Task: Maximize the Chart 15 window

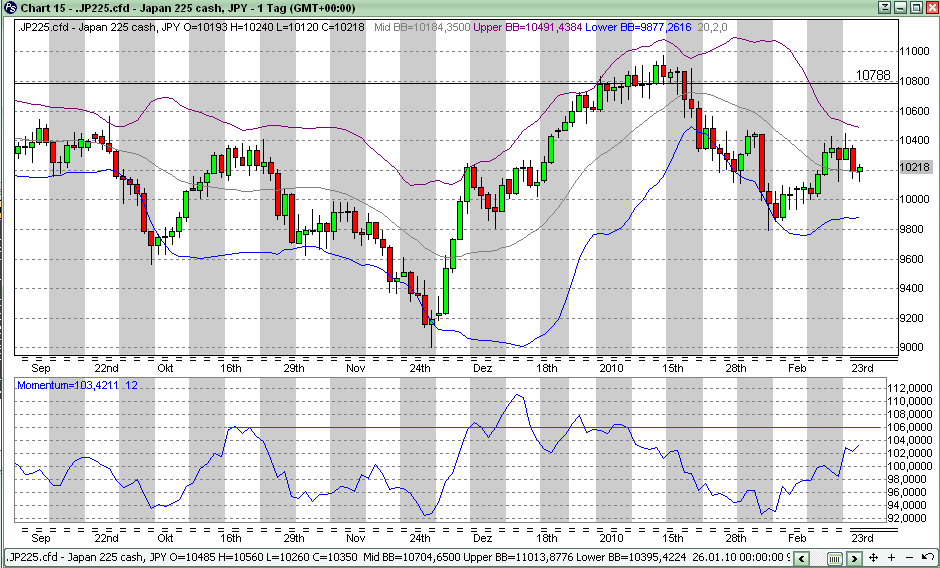Action: tap(915, 8)
